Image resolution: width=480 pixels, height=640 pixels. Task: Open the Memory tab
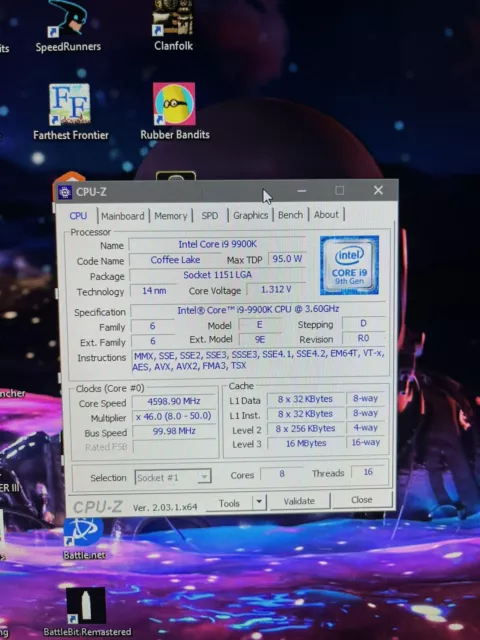pyautogui.click(x=171, y=216)
